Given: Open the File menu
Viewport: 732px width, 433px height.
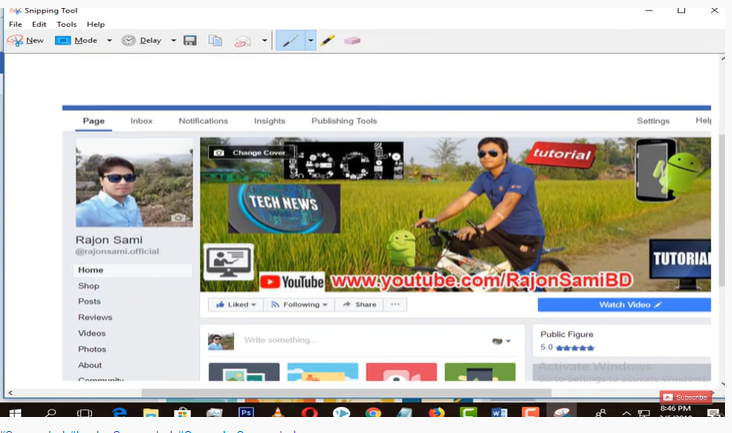Looking at the screenshot, I should 15,24.
